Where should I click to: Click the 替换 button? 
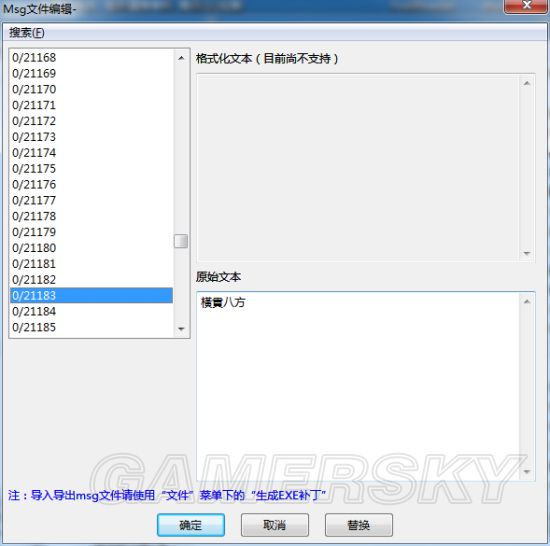click(359, 525)
